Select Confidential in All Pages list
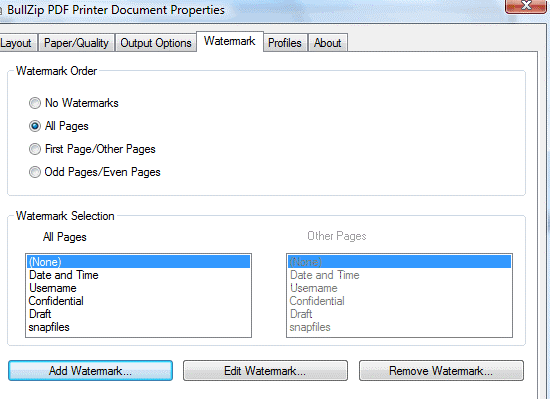Image resolution: width=550 pixels, height=399 pixels. (139, 301)
